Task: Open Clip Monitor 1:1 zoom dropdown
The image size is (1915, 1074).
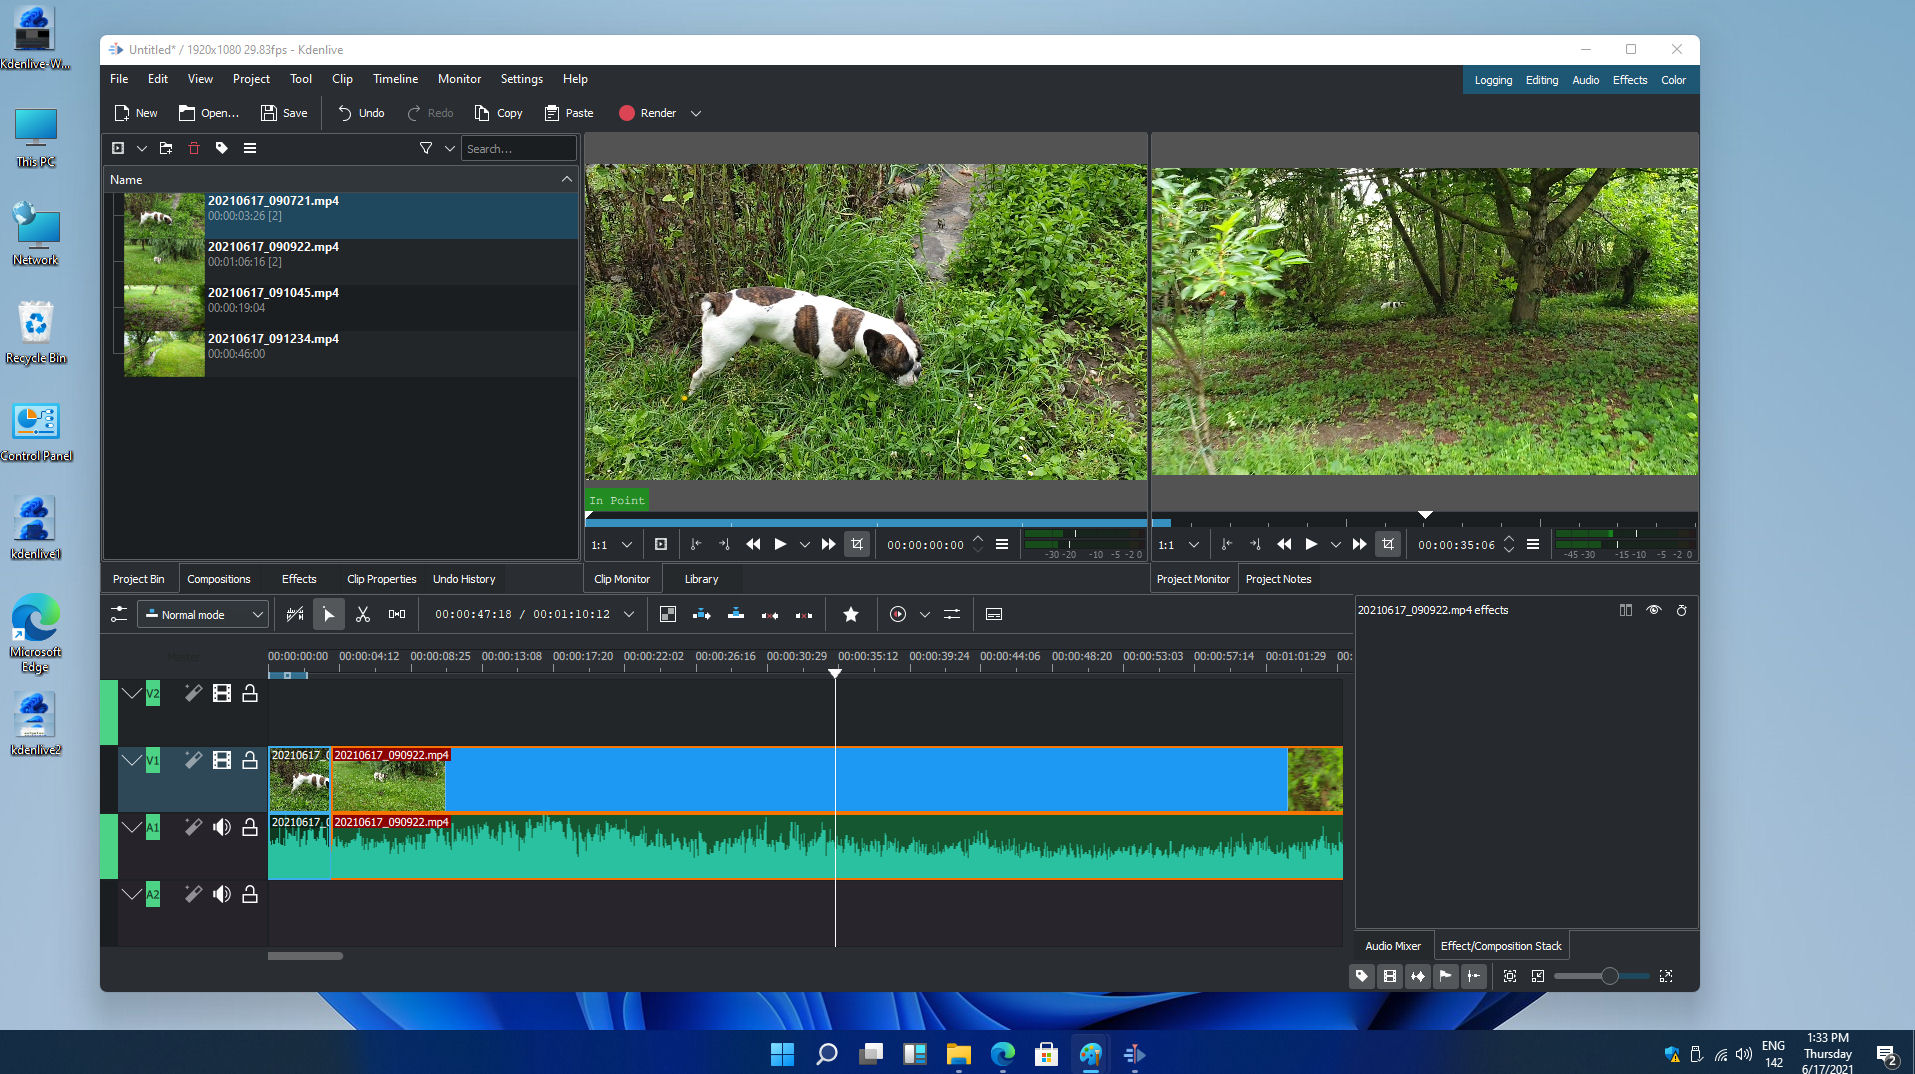Action: 612,544
